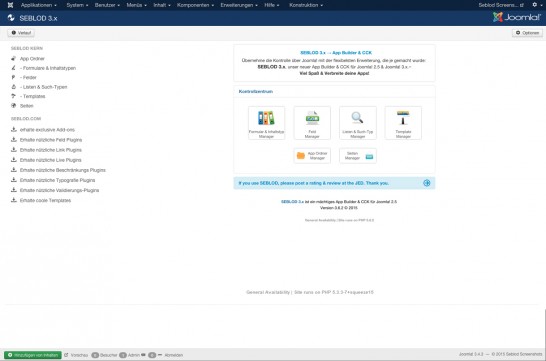Image resolution: width=546 pixels, height=361 pixels.
Task: Click the exclusive Add-ons link
Action: (x=47, y=130)
